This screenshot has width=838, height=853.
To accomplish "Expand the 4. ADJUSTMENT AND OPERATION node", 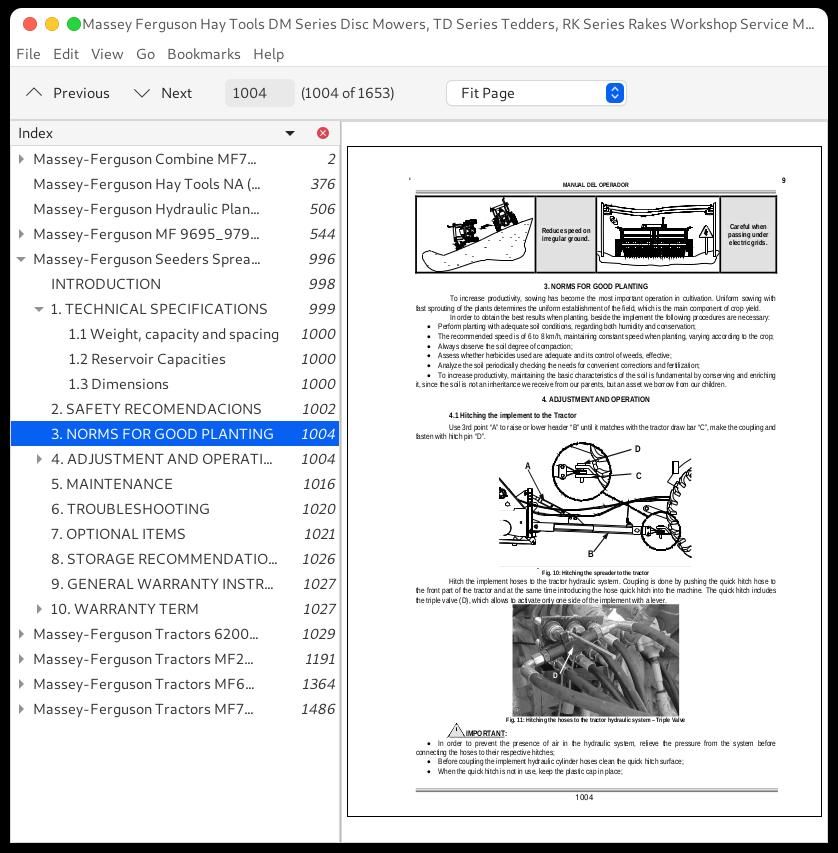I will point(40,459).
